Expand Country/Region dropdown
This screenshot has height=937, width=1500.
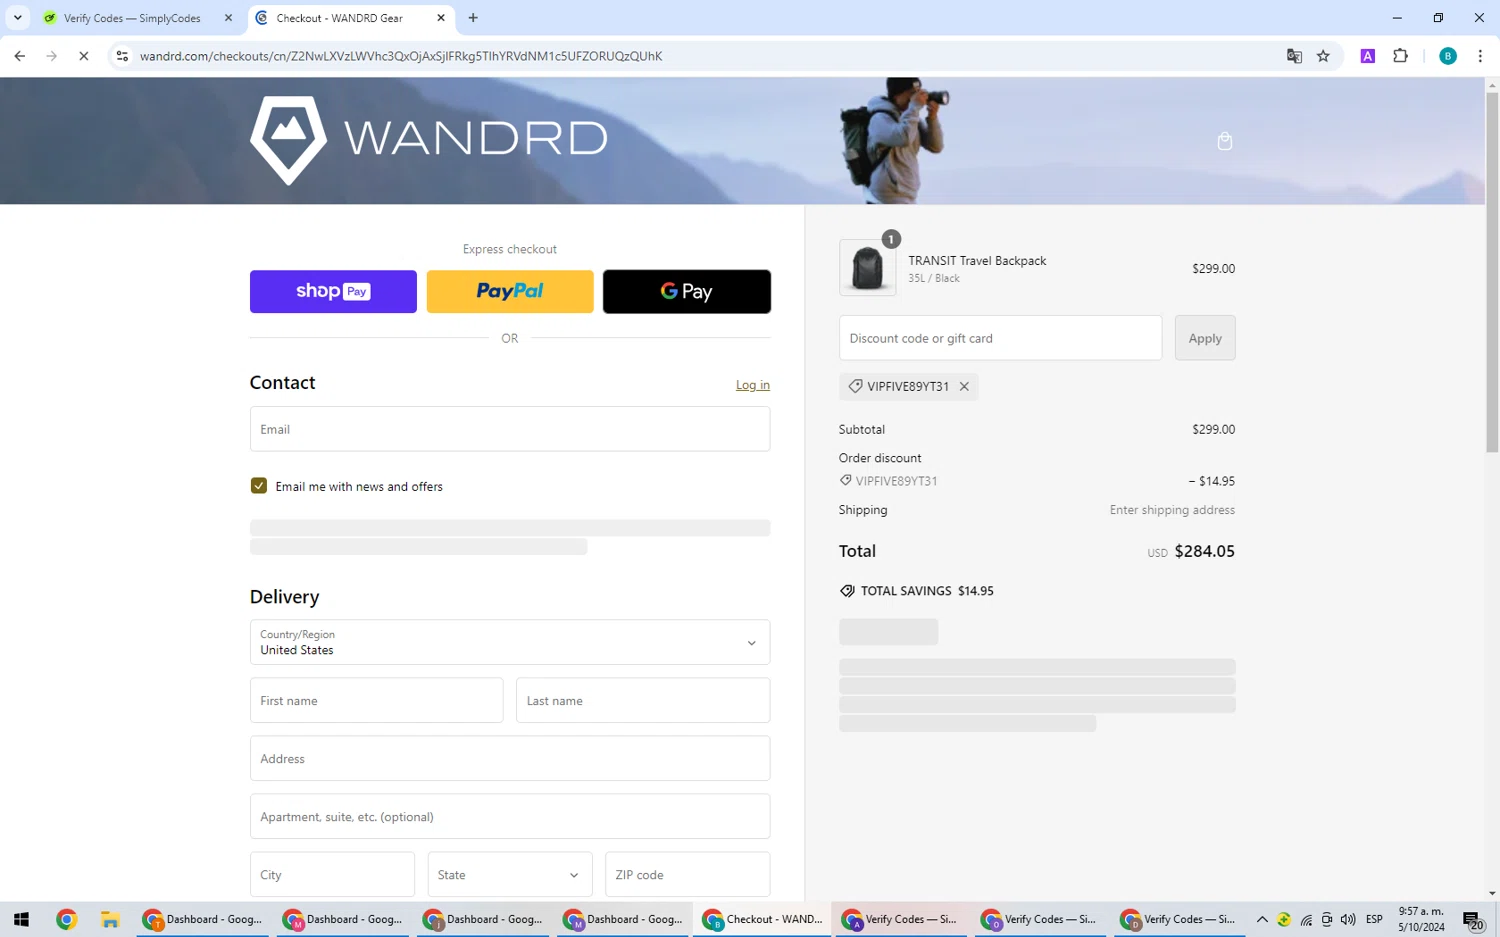click(510, 642)
